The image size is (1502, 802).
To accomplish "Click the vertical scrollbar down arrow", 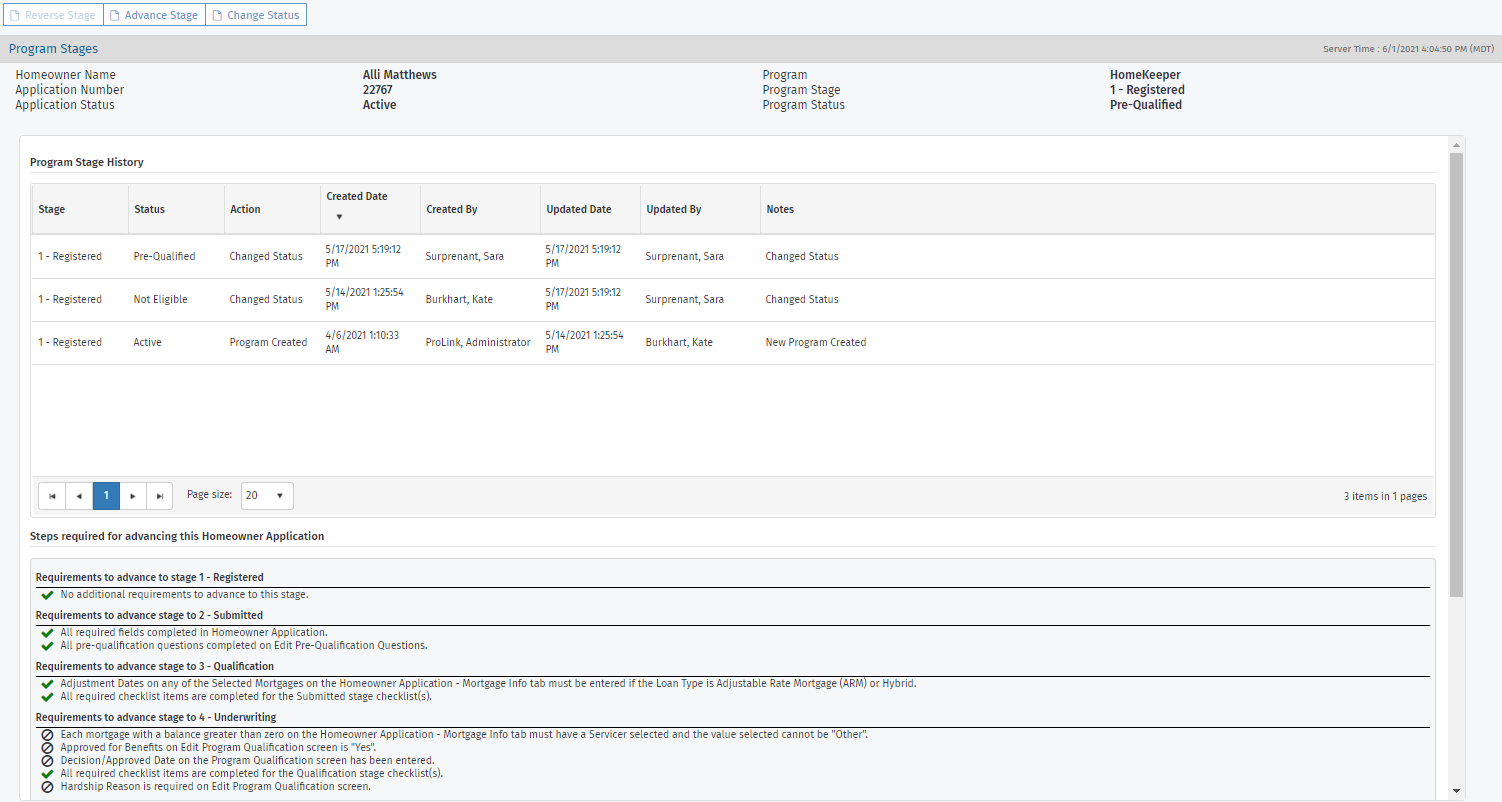I will tap(1456, 791).
